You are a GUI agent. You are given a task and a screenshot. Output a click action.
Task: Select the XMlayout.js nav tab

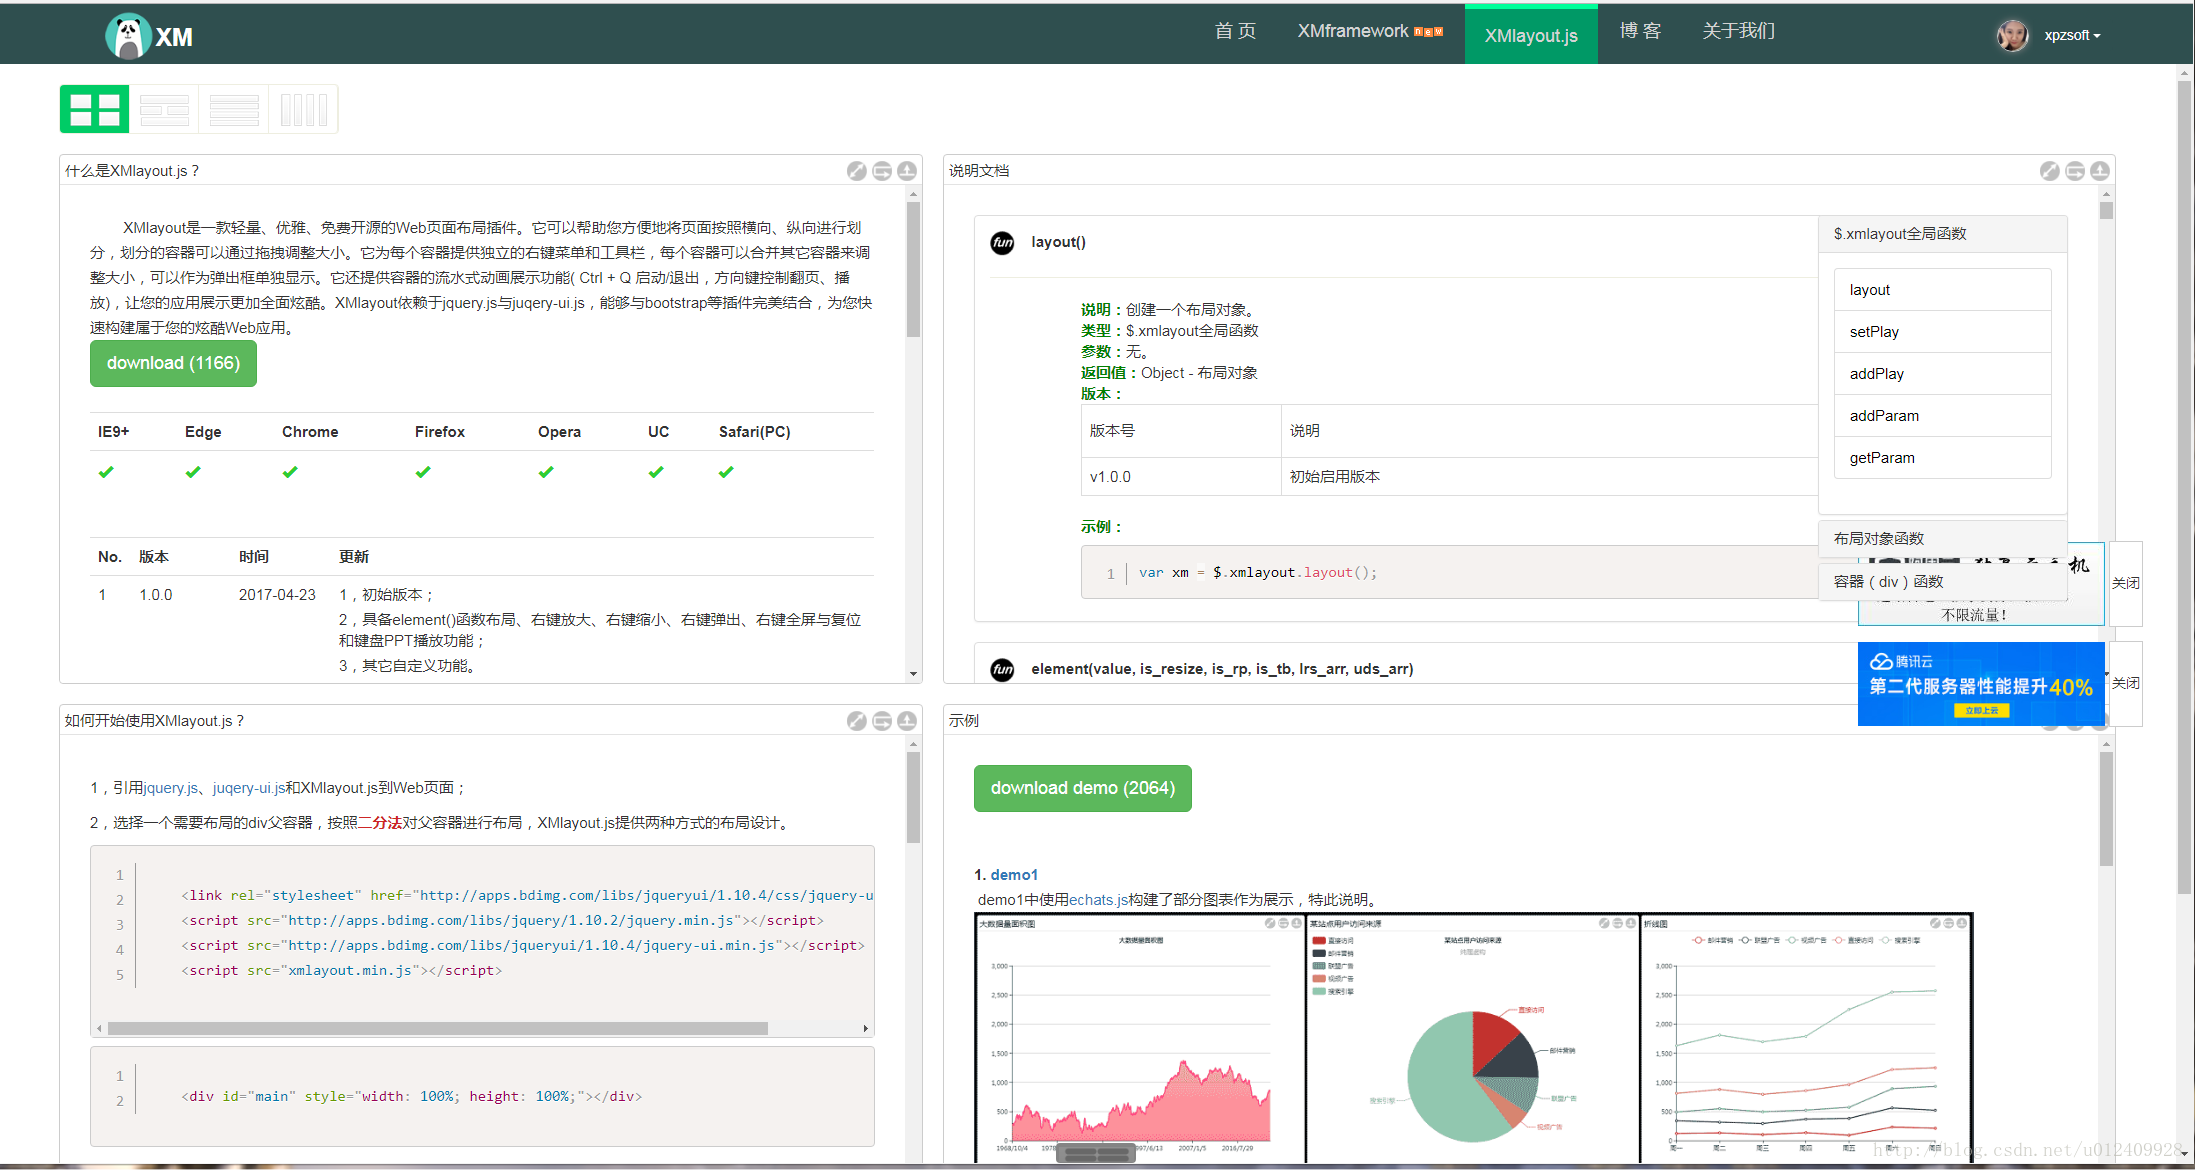[x=1531, y=35]
